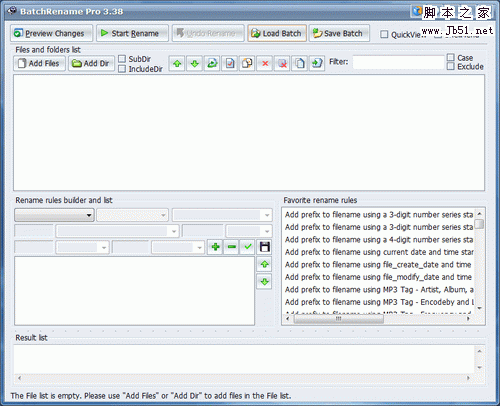The image size is (500, 406).
Task: Click the Start Rename button
Action: tap(132, 33)
